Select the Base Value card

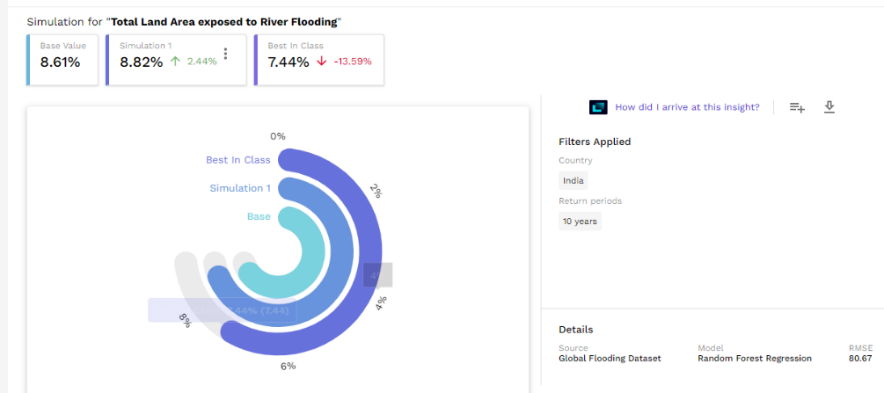[x=62, y=60]
